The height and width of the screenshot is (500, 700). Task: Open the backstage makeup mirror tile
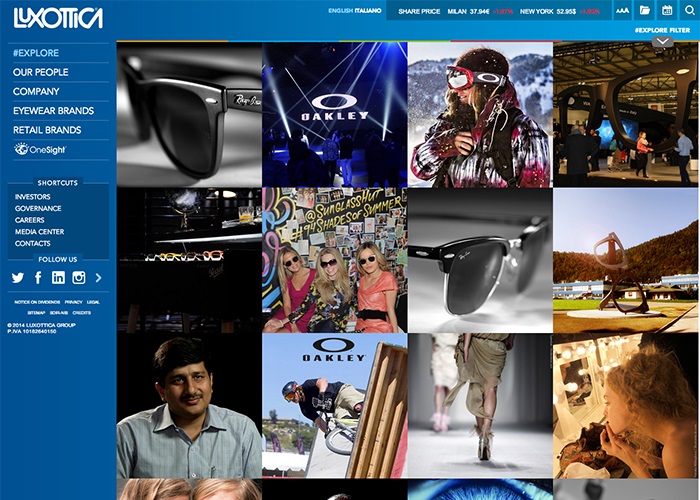point(626,406)
